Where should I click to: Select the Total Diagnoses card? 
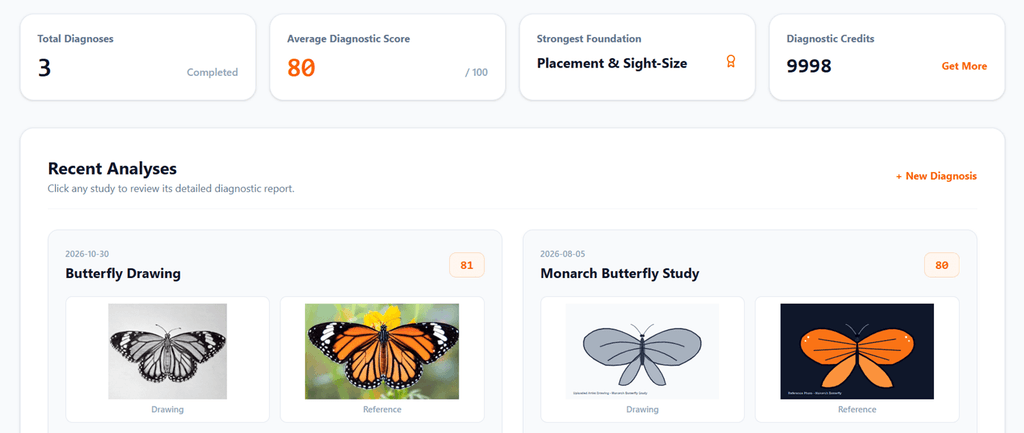tap(138, 57)
